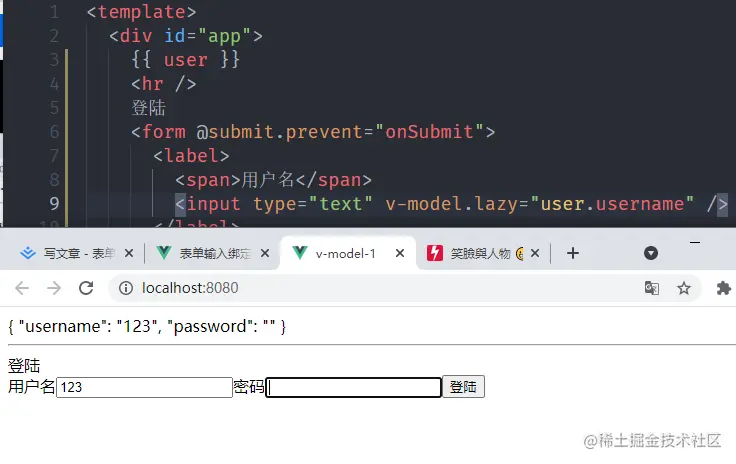736x464 pixels.
Task: Click the <hr /> tag on line 4
Action: [163, 84]
